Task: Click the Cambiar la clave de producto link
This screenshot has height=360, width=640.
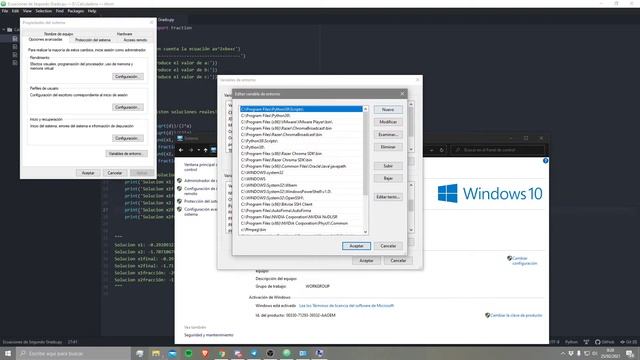Action: [516, 315]
